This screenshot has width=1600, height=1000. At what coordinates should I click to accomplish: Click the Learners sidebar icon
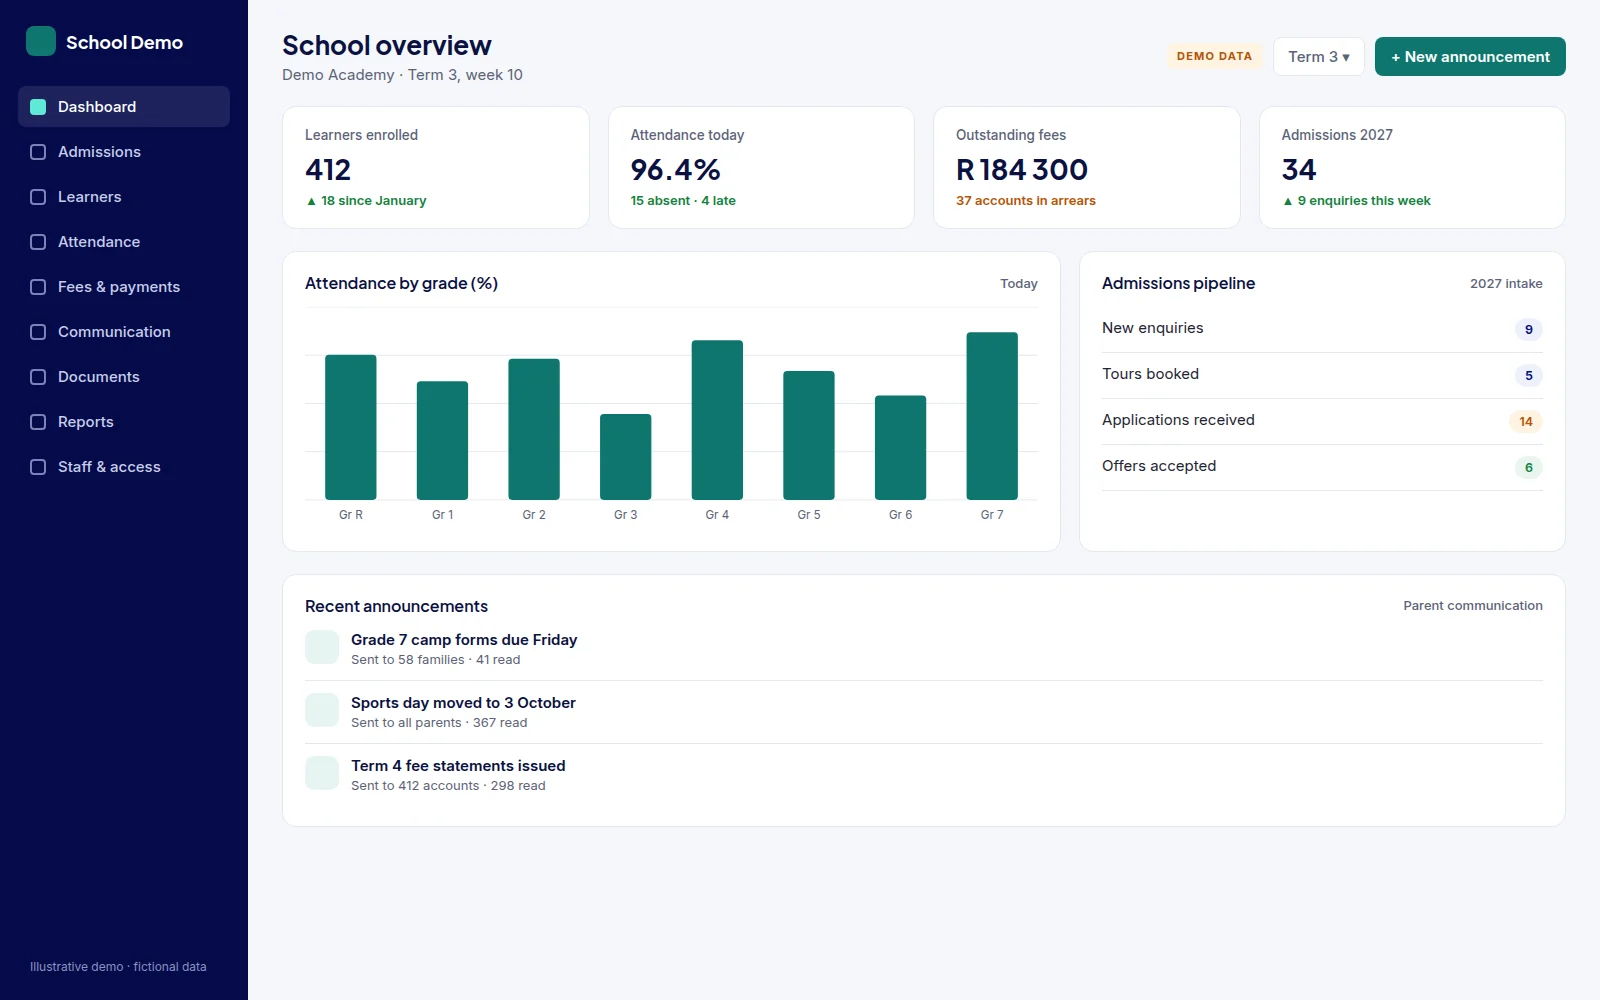point(38,197)
